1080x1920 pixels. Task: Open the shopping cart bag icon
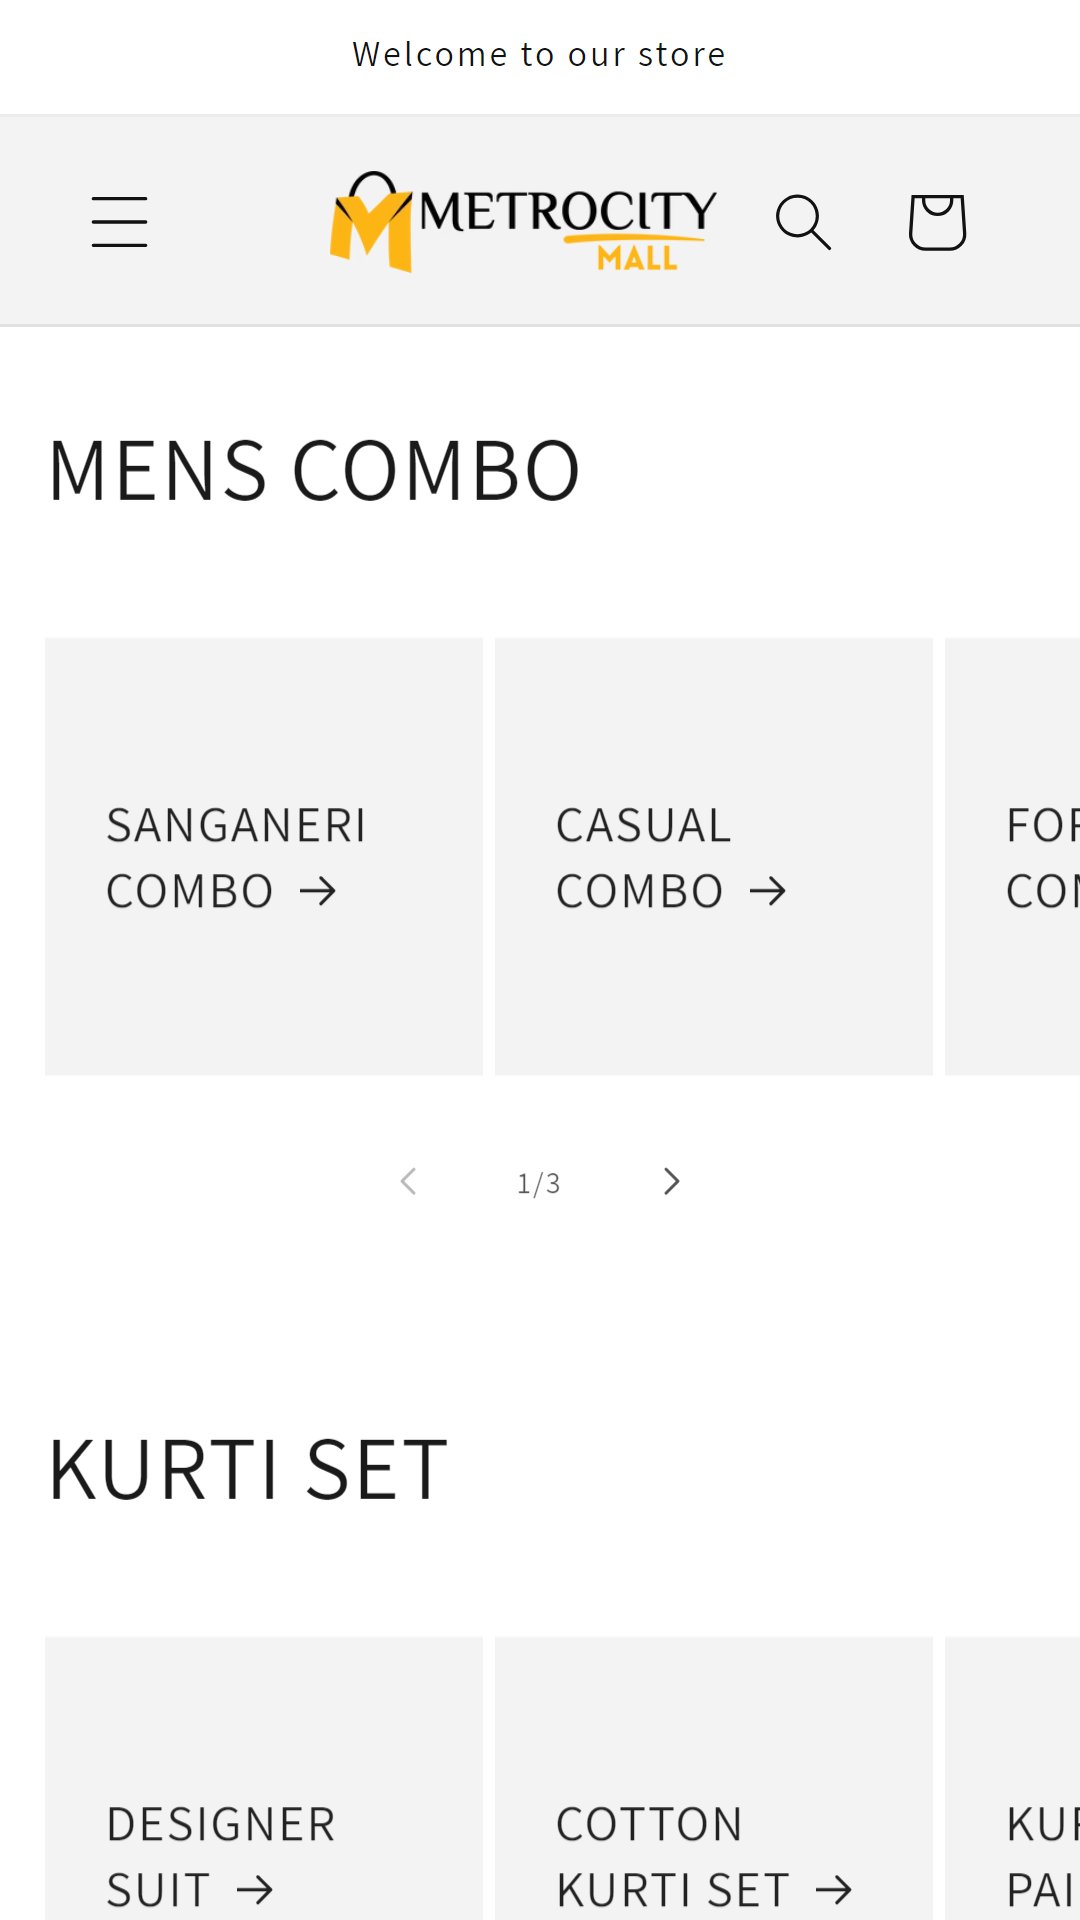click(937, 221)
